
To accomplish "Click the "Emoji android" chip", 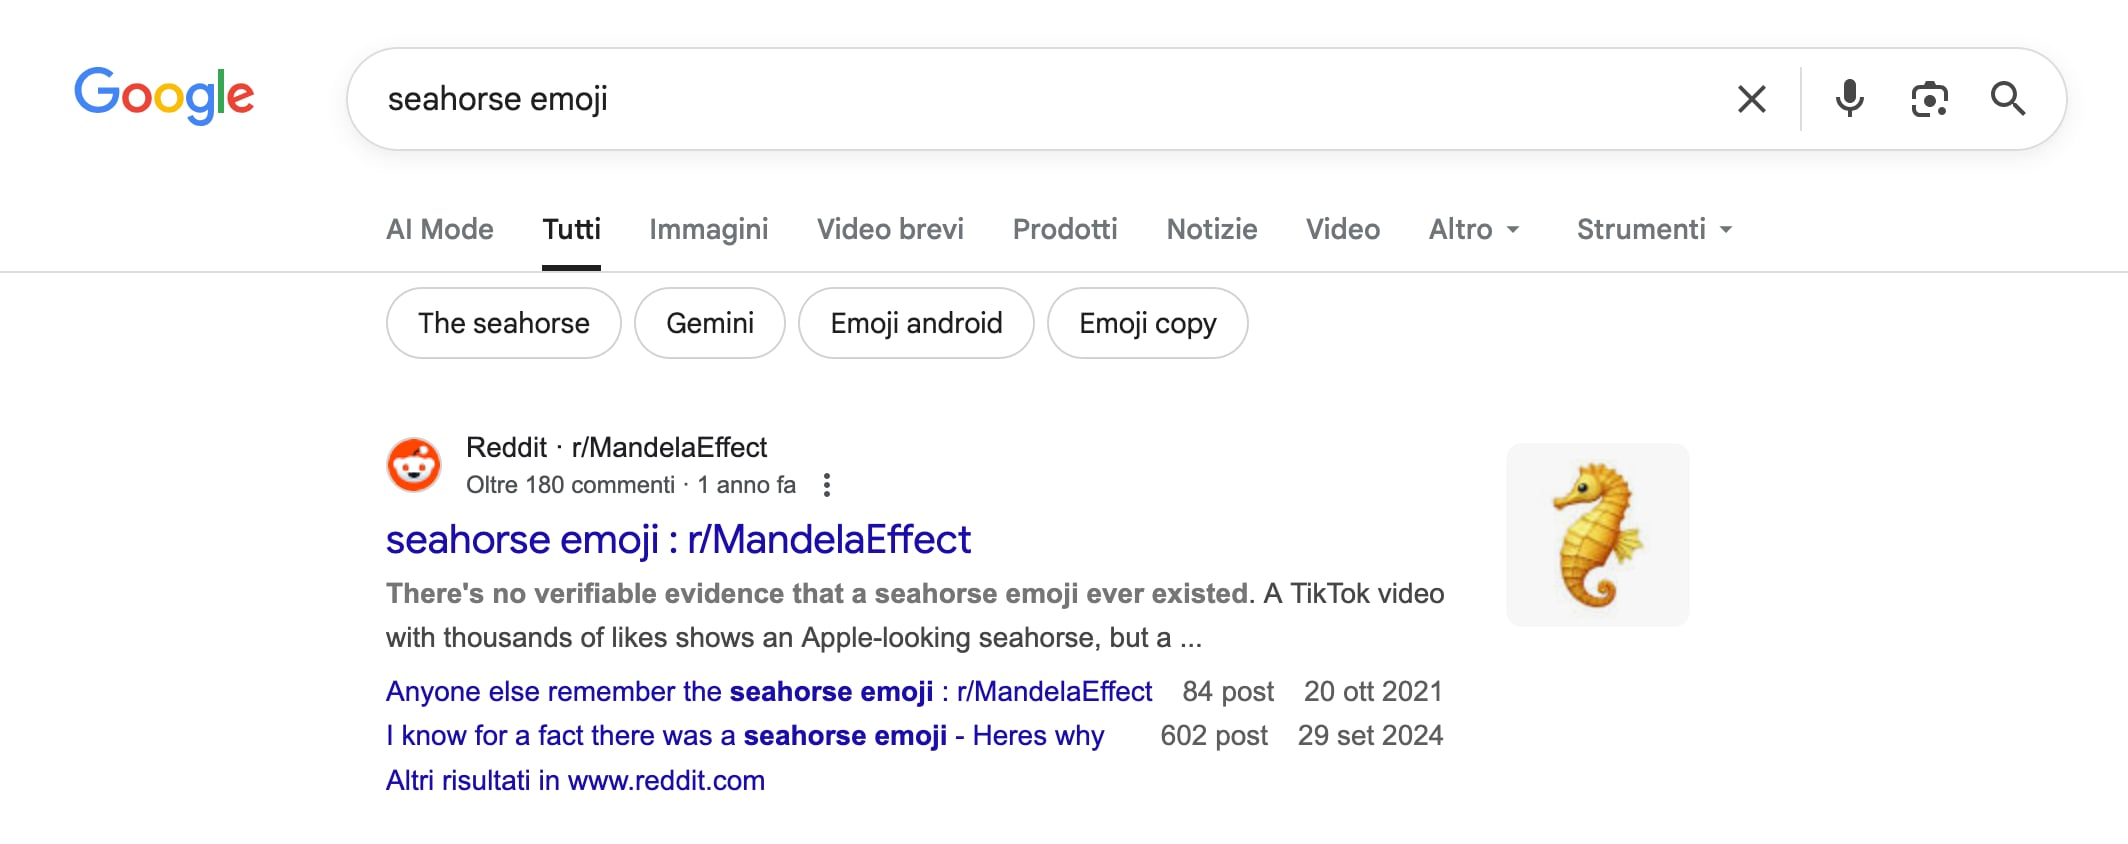I will click(x=916, y=323).
